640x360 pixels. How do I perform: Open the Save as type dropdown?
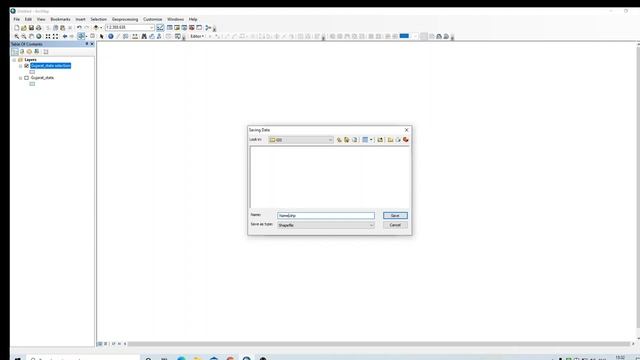point(371,225)
